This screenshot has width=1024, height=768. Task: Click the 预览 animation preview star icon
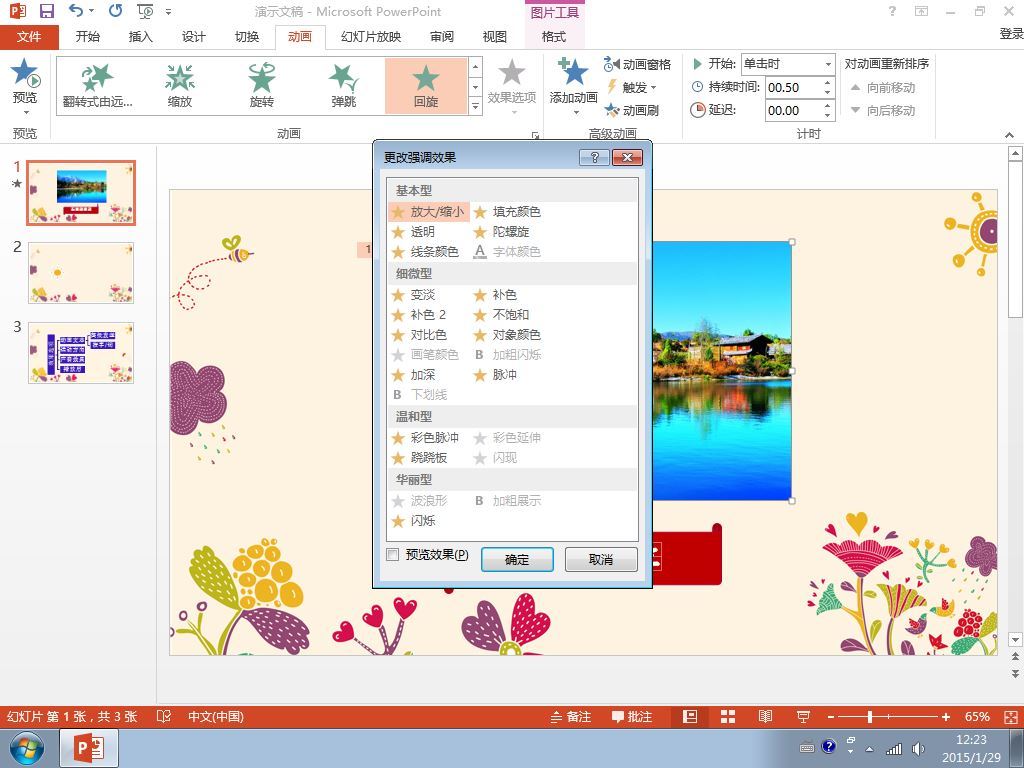pyautogui.click(x=25, y=72)
